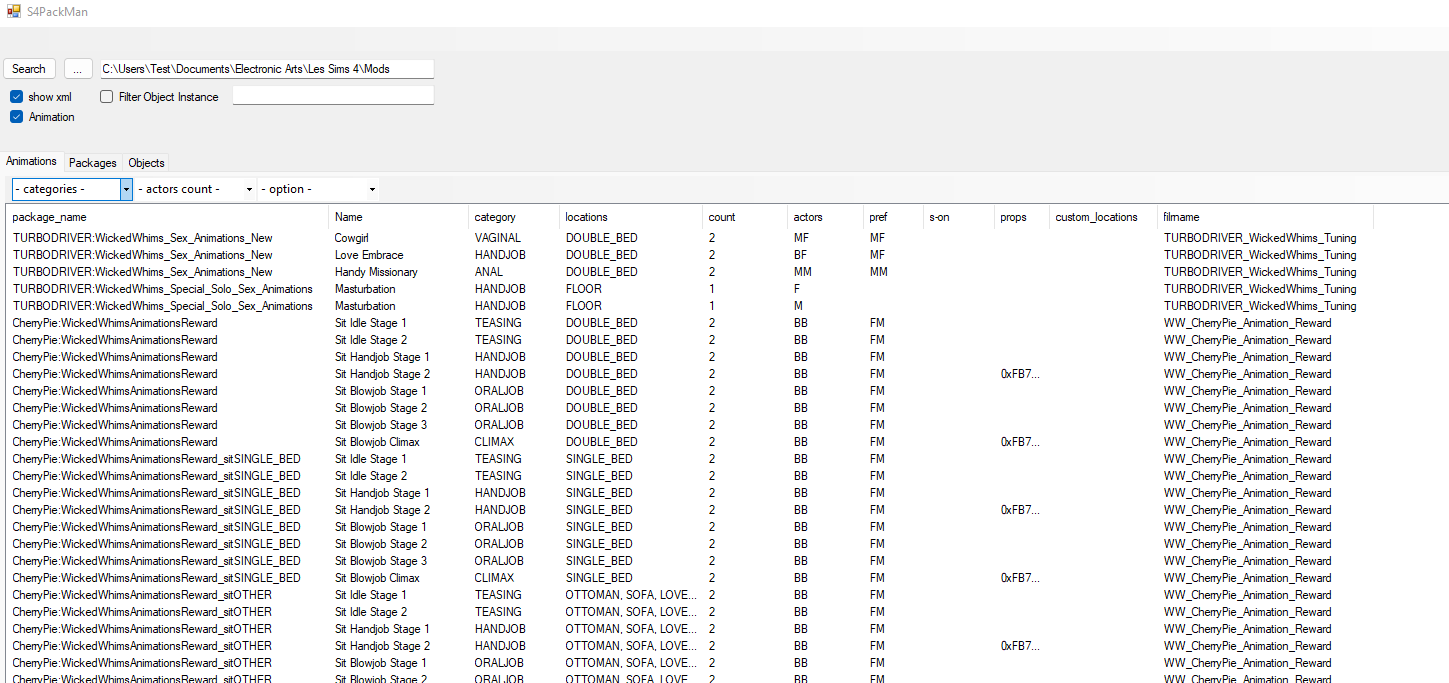
Task: Click the actors column header
Action: pos(825,217)
